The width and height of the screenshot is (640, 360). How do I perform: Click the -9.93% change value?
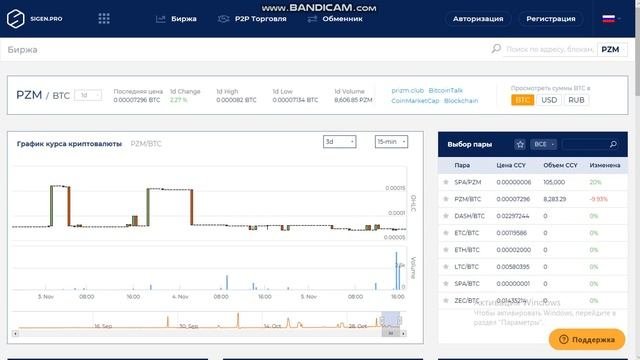(x=599, y=199)
